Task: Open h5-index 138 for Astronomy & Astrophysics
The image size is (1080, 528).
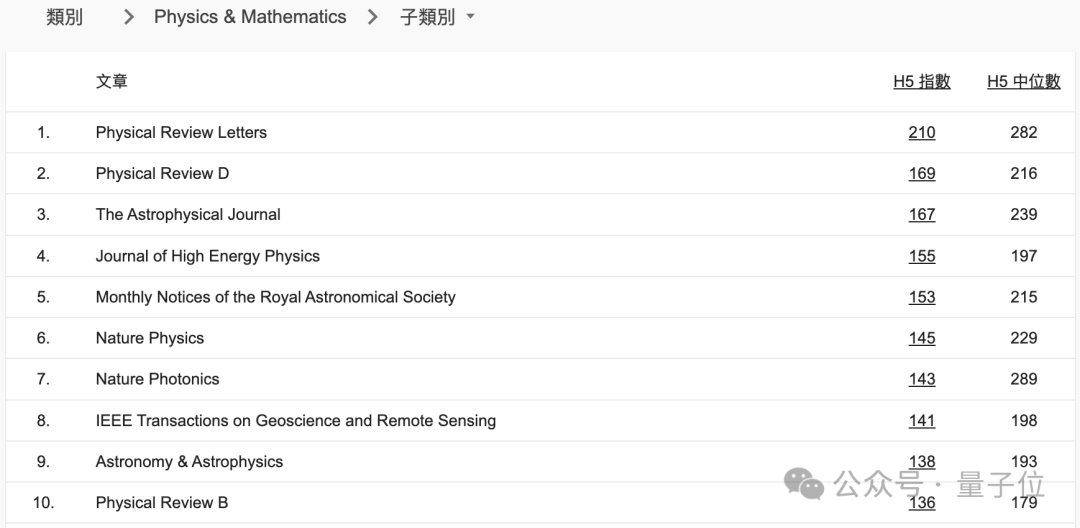Action: pos(922,462)
